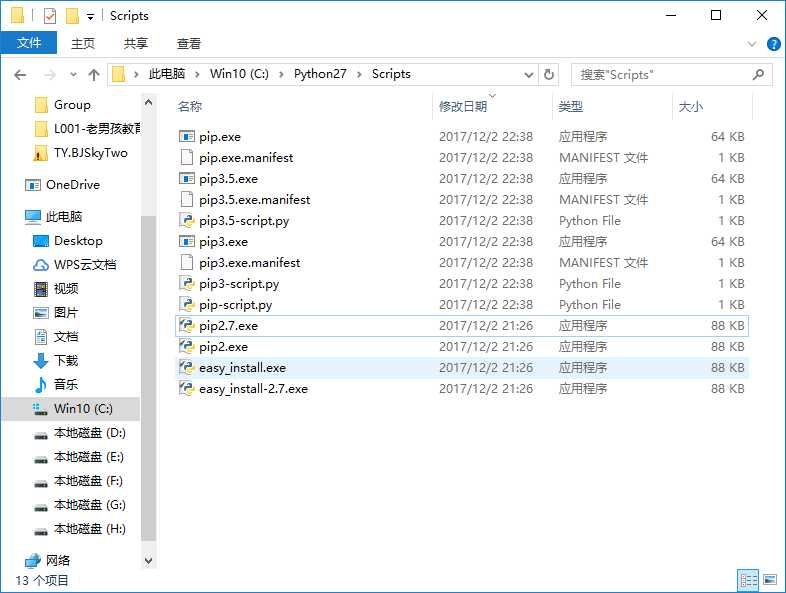Click the search magnifier icon

tap(758, 75)
